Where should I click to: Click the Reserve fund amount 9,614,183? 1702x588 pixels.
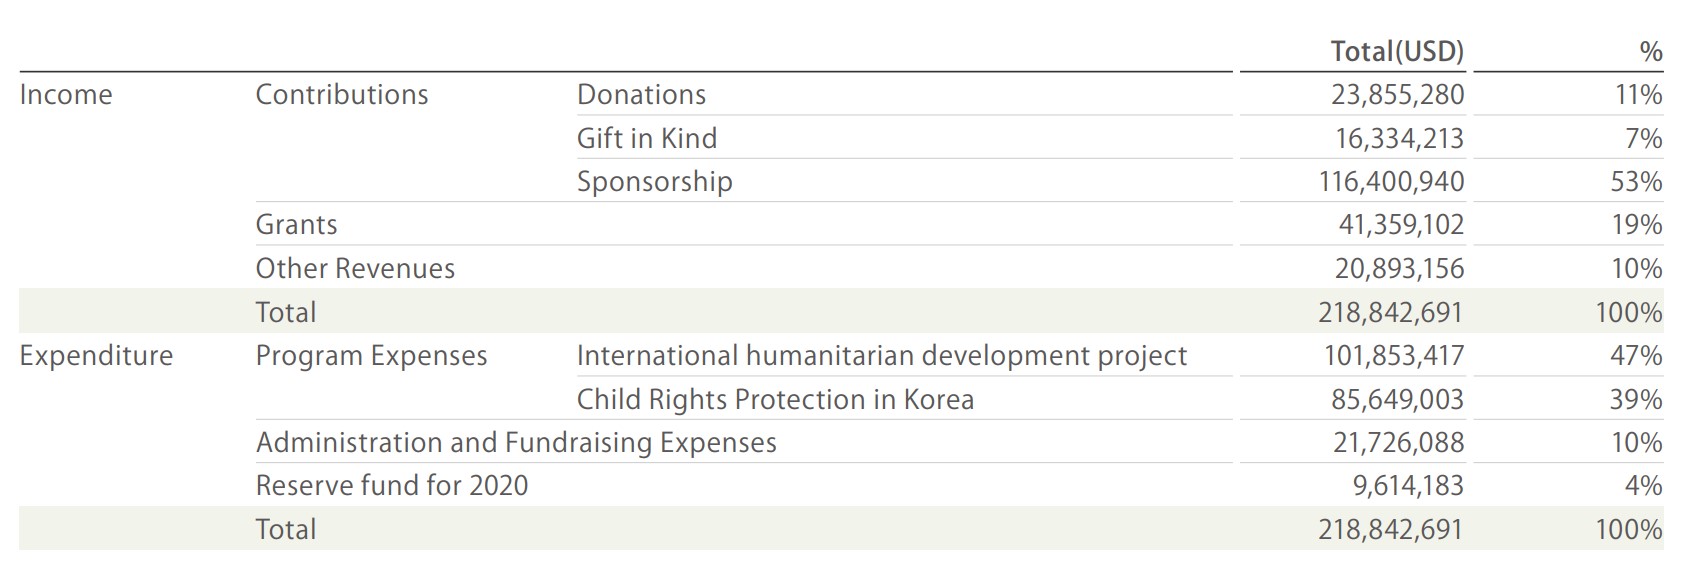1408,486
